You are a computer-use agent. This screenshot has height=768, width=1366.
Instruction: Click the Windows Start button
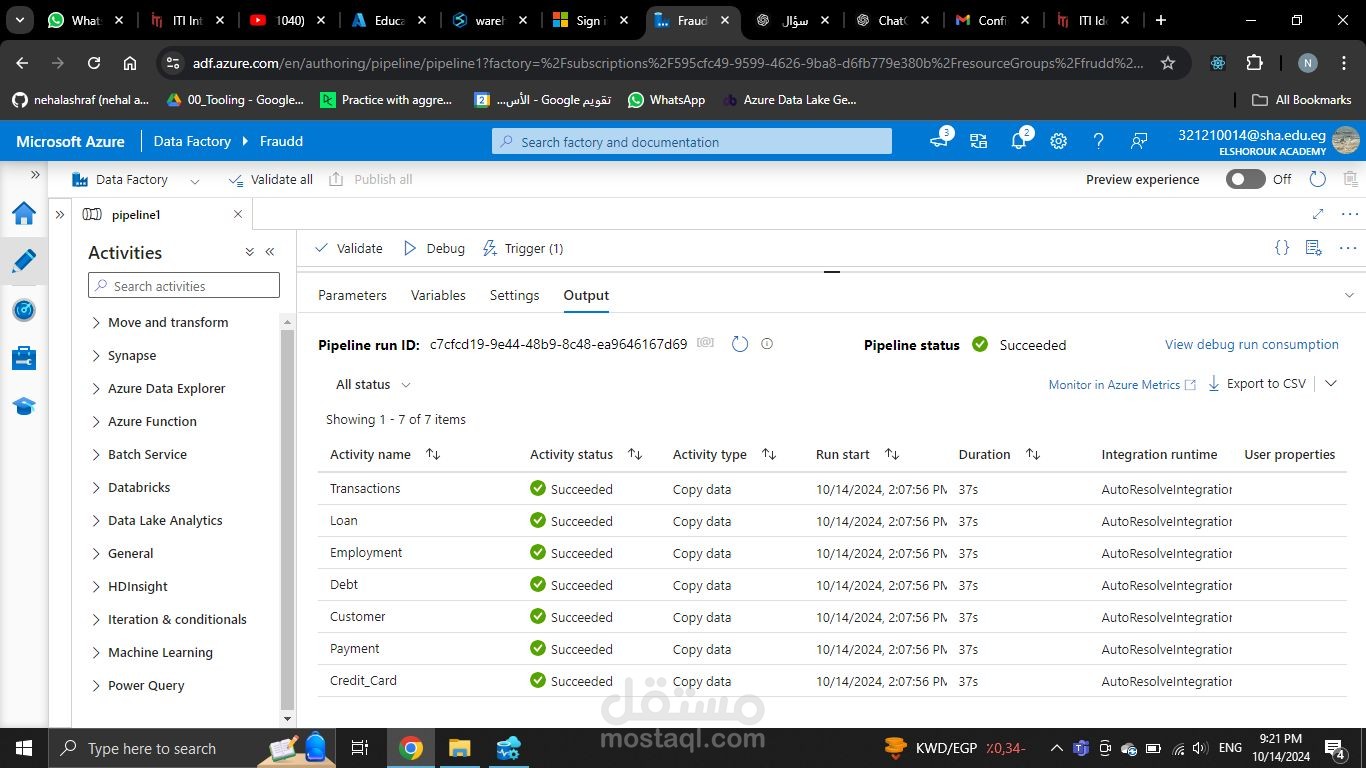pos(24,748)
